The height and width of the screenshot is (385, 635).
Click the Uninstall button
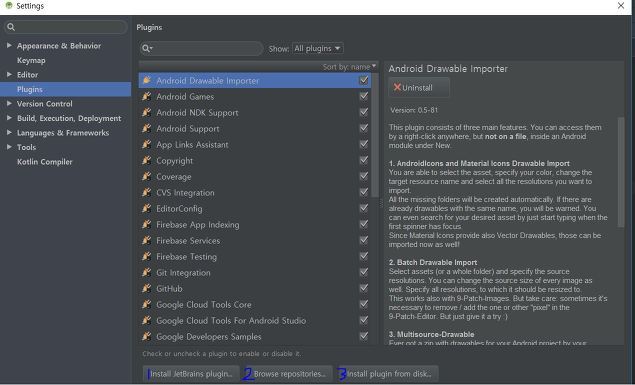pyautogui.click(x=419, y=87)
